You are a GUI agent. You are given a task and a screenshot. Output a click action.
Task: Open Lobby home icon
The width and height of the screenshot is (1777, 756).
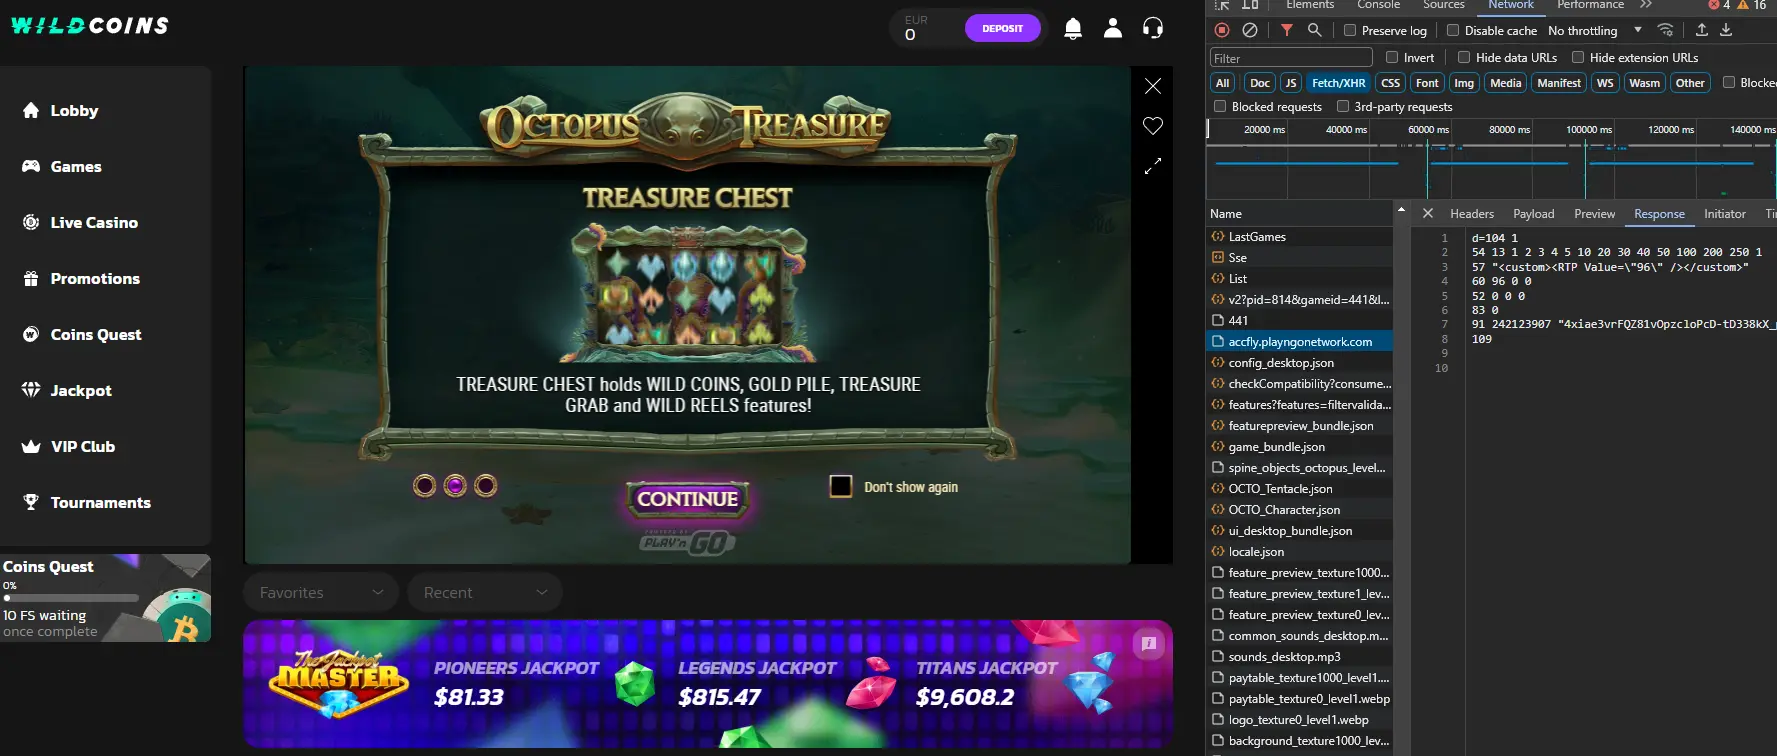31,110
